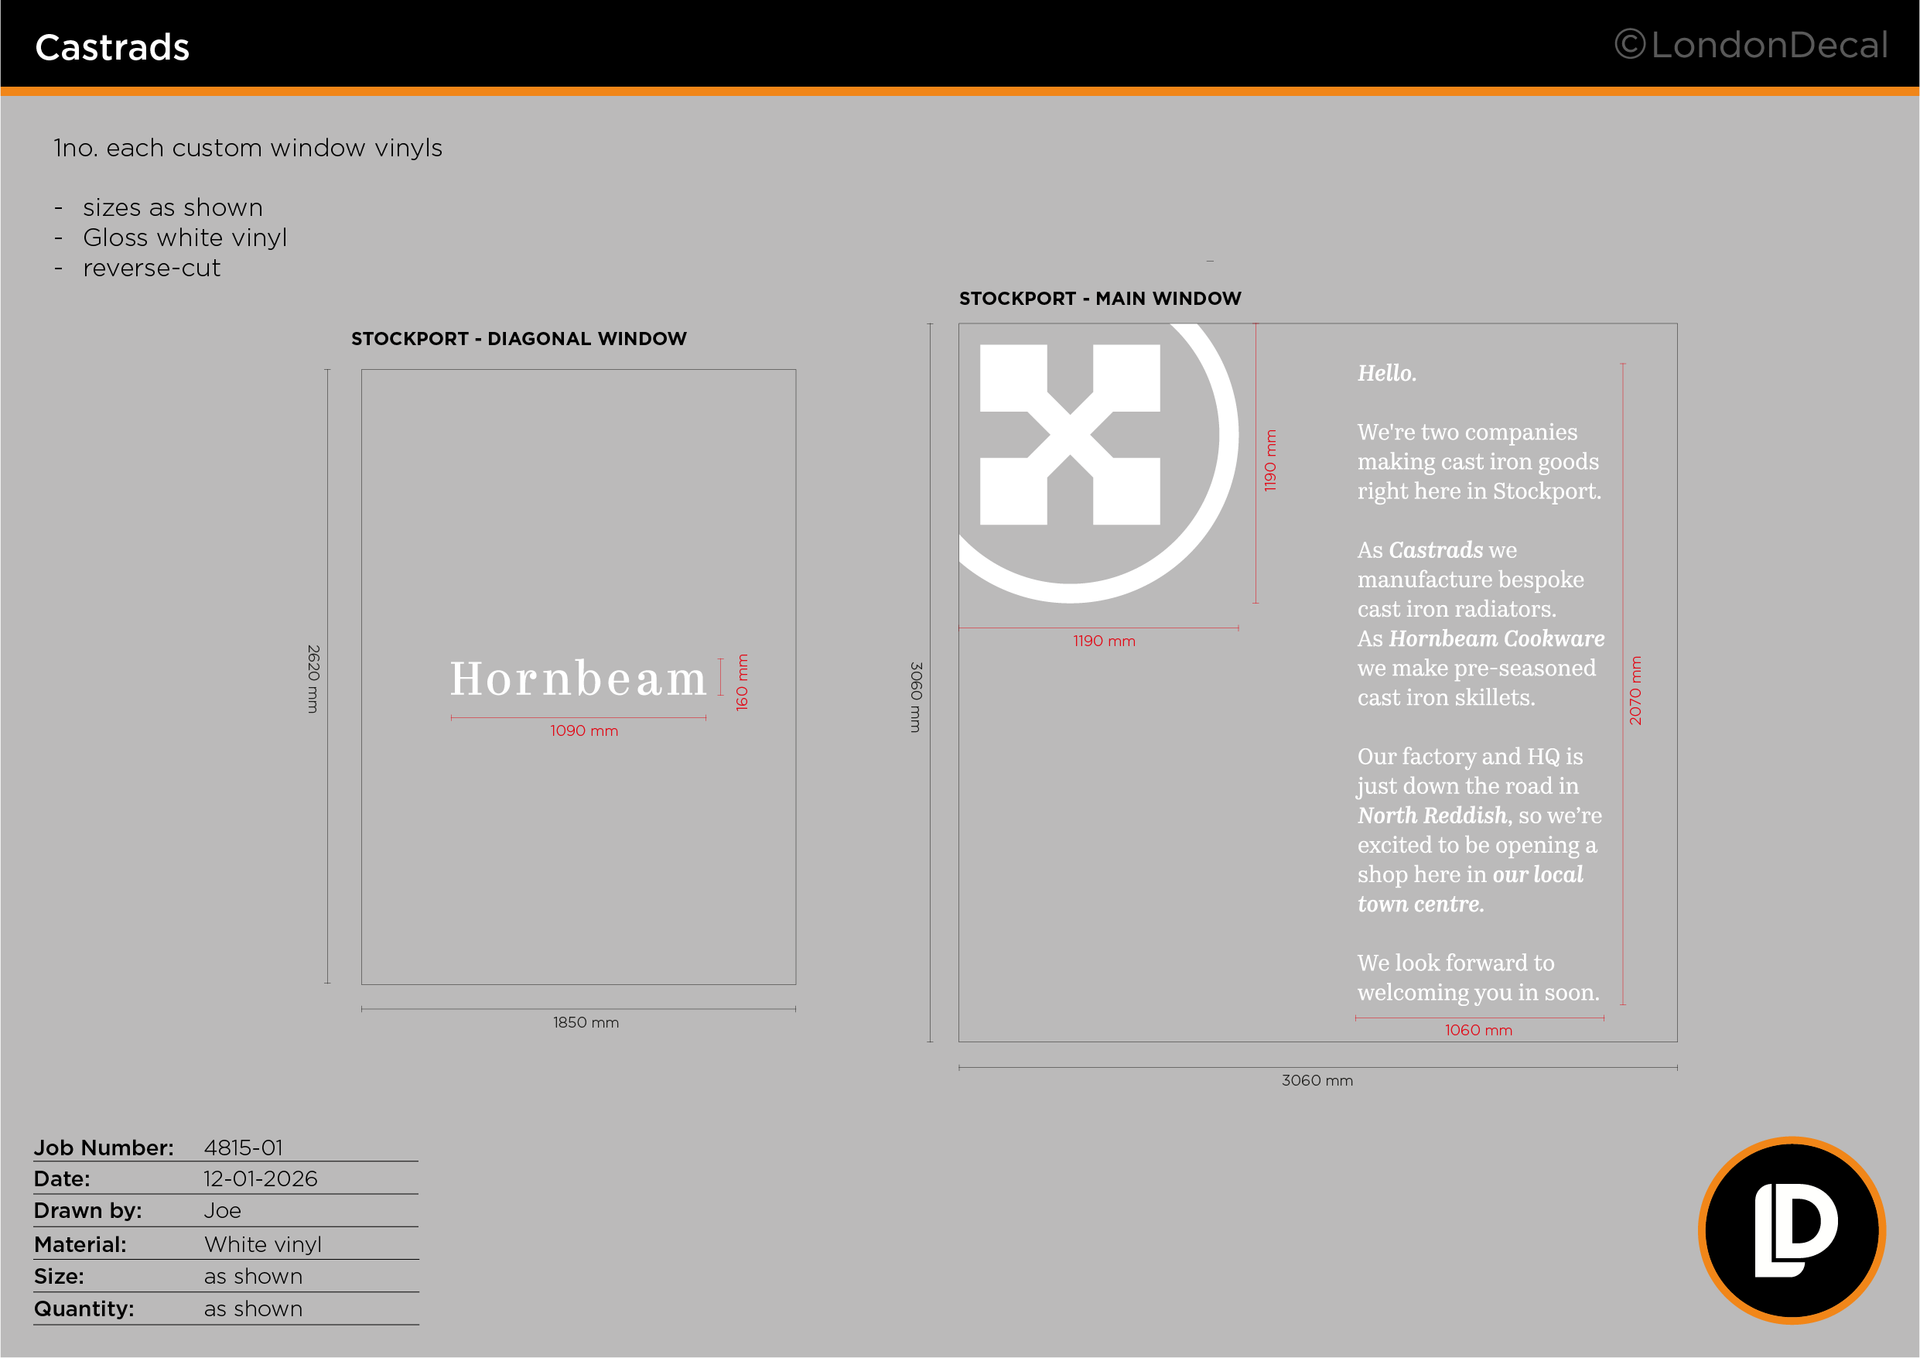1920x1358 pixels.
Task: Click the round LD logo badge
Action: point(1792,1230)
